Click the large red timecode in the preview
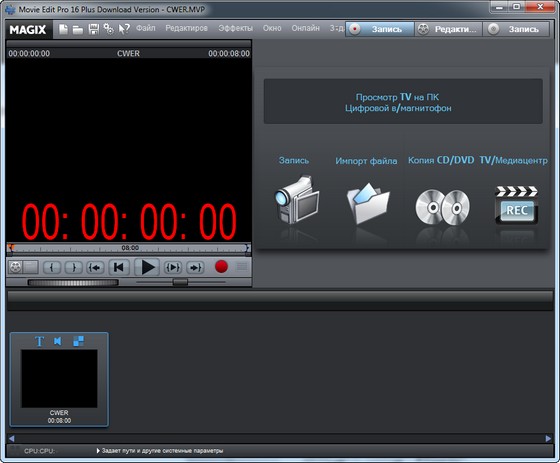This screenshot has height=463, width=560. click(x=129, y=222)
